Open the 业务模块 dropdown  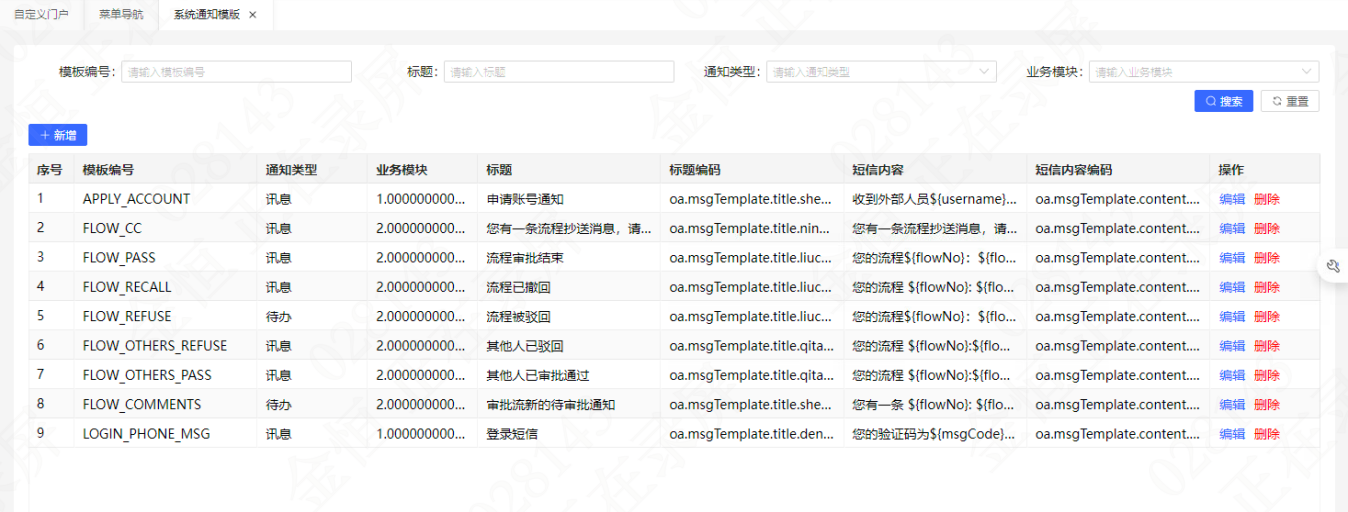1204,72
